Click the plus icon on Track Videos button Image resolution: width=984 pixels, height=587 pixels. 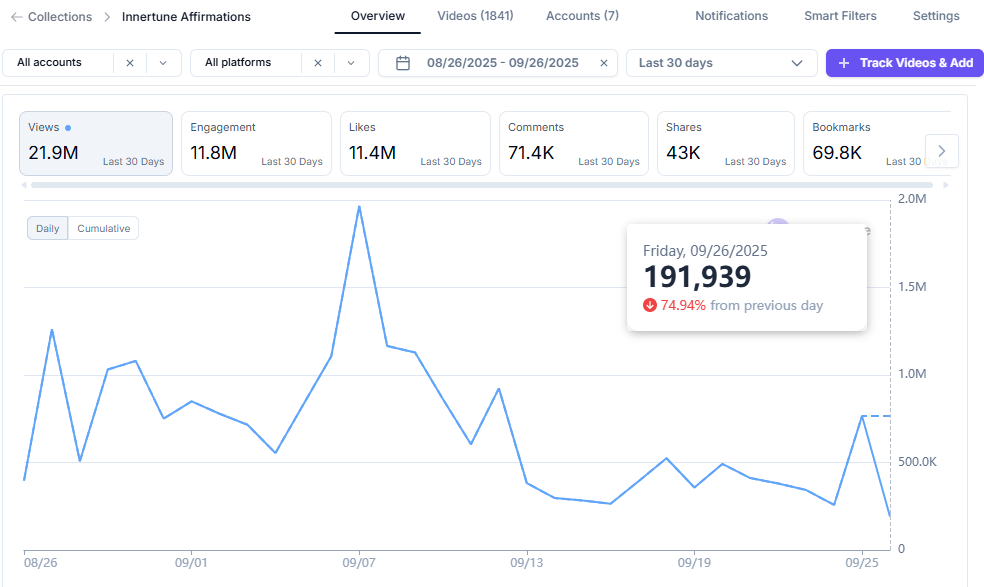[x=844, y=63]
